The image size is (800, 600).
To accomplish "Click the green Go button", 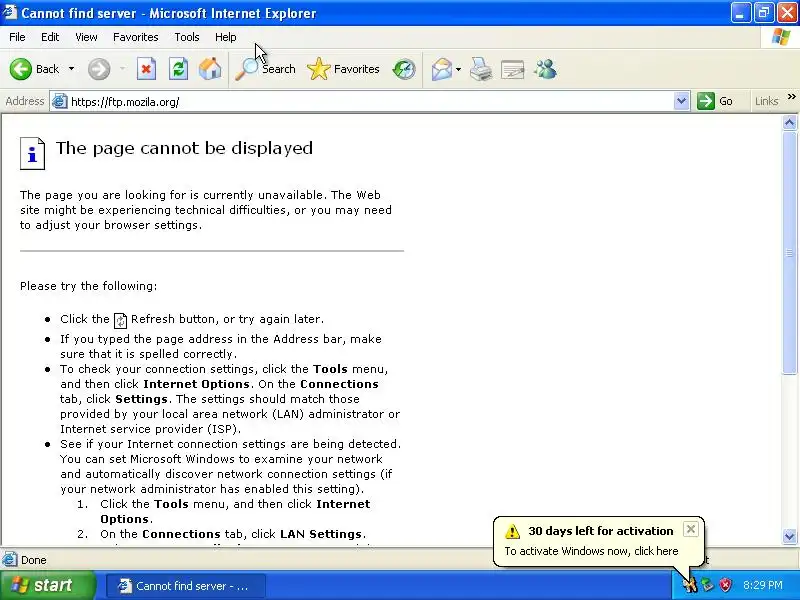I will (x=716, y=101).
